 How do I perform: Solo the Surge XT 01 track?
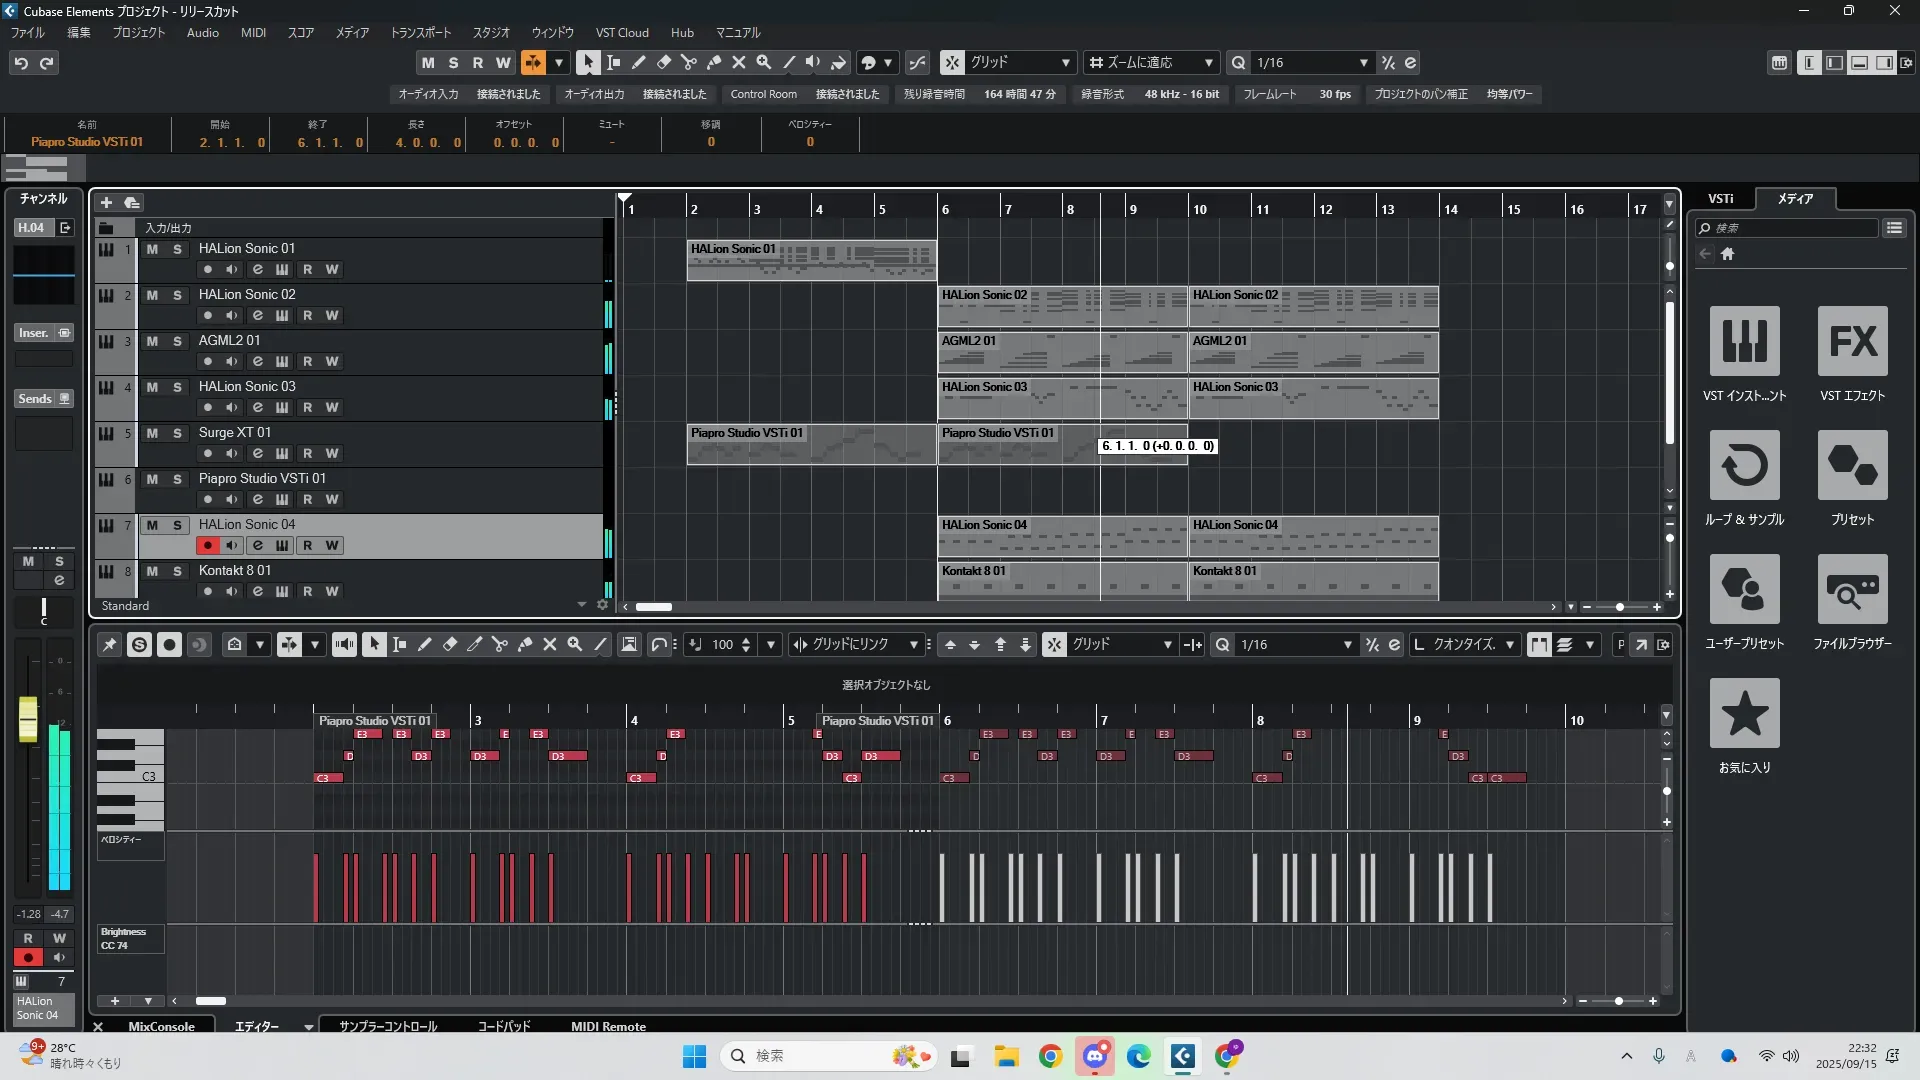click(x=177, y=433)
